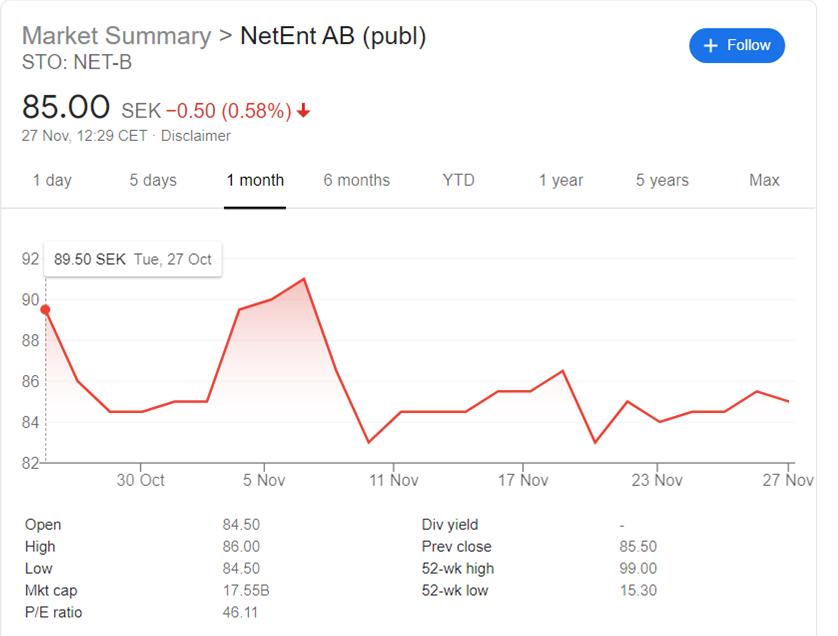838x636 pixels.
Task: Open the Disclaimer link
Action: (196, 136)
